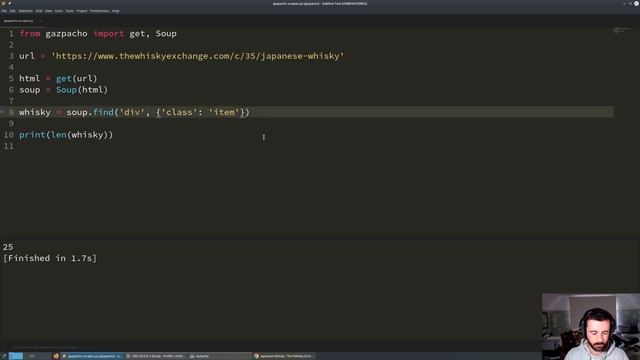Click the 'gazpacho' module name on line 1
This screenshot has height=360, width=640.
(x=66, y=33)
